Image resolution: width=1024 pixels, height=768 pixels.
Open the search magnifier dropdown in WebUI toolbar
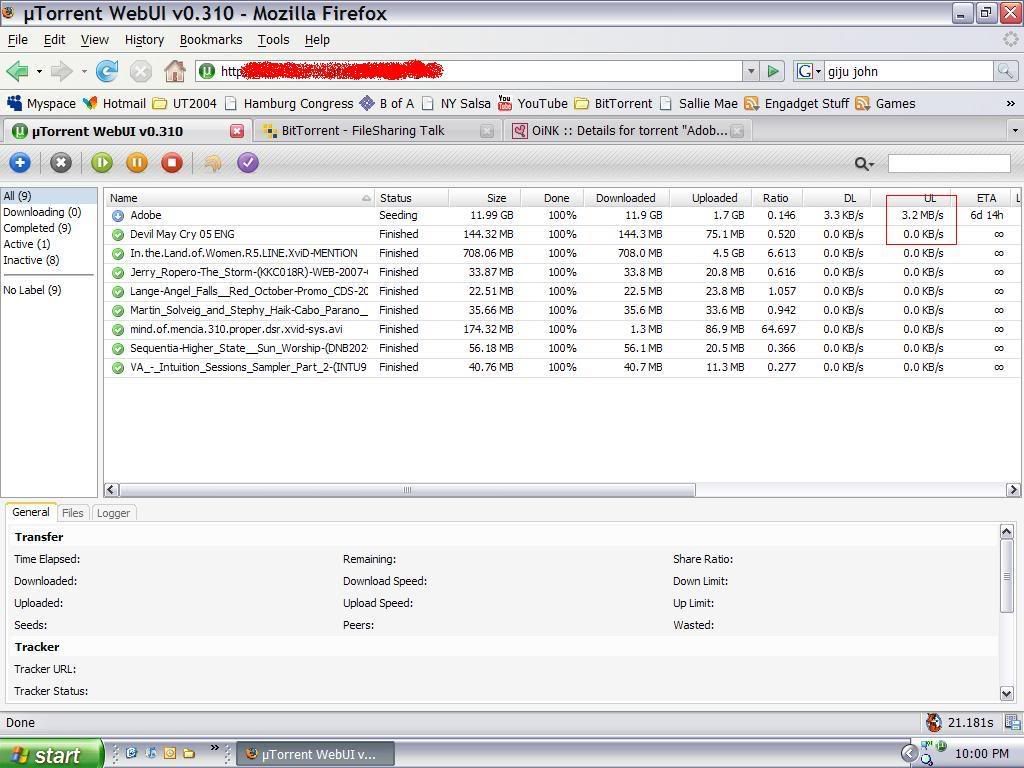point(864,164)
